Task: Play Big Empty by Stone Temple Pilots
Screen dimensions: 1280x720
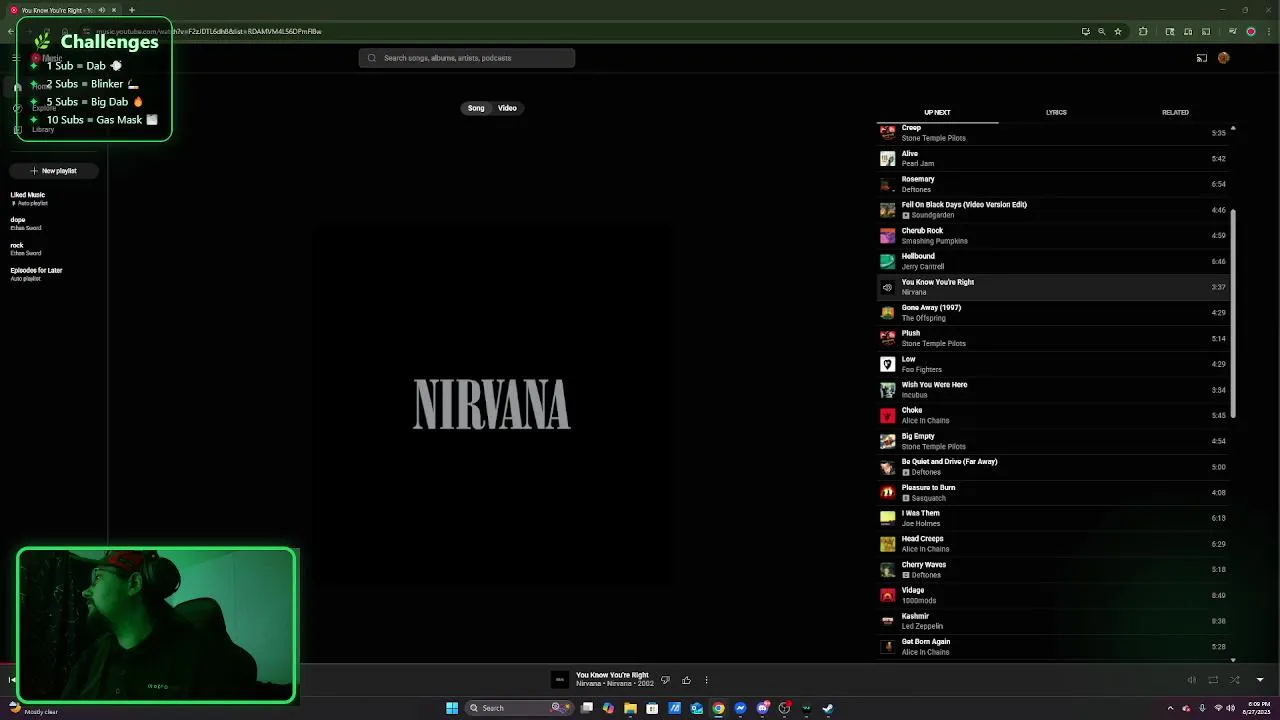Action: 1055,441
